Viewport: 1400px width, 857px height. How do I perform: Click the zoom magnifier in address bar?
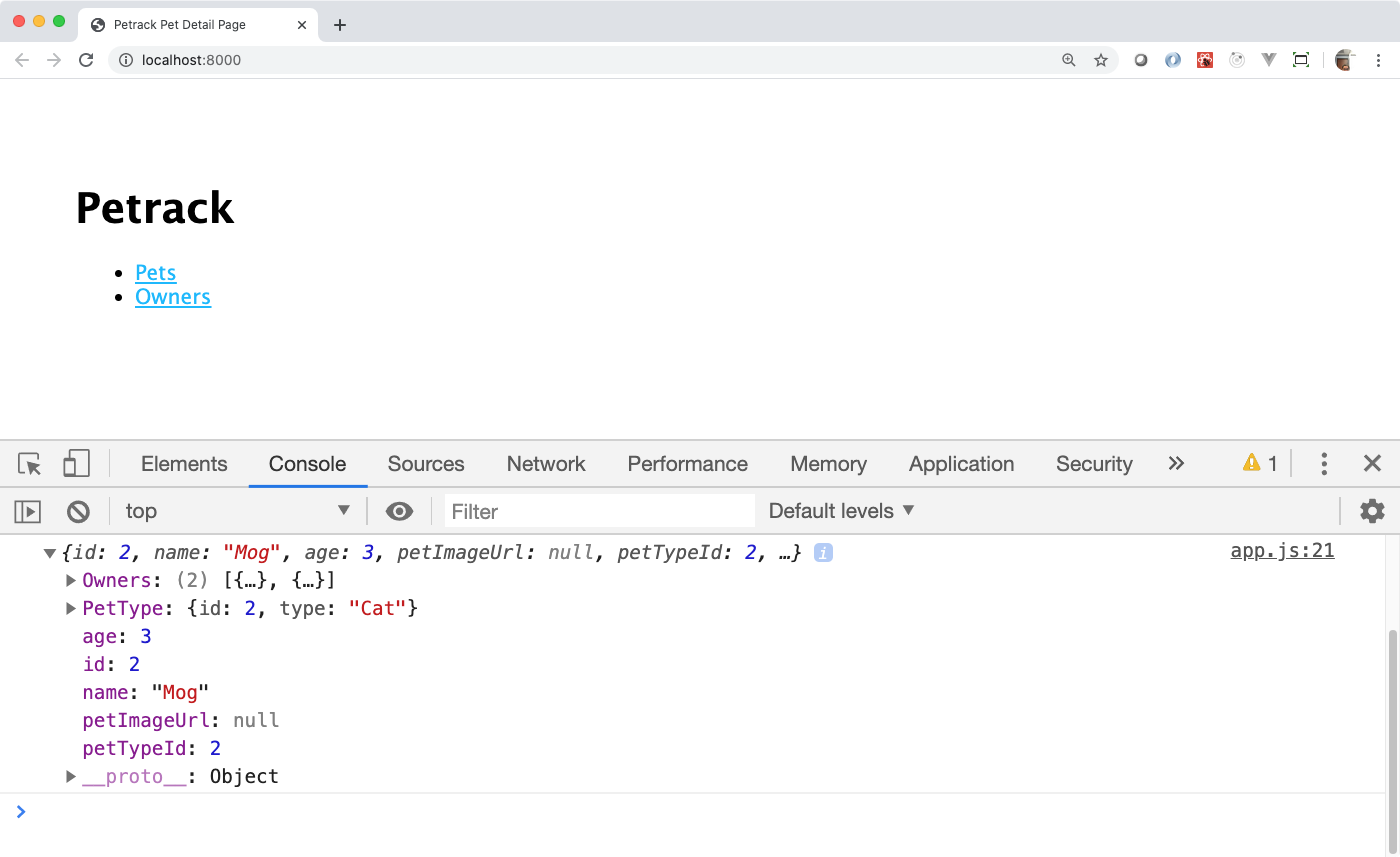(1069, 60)
